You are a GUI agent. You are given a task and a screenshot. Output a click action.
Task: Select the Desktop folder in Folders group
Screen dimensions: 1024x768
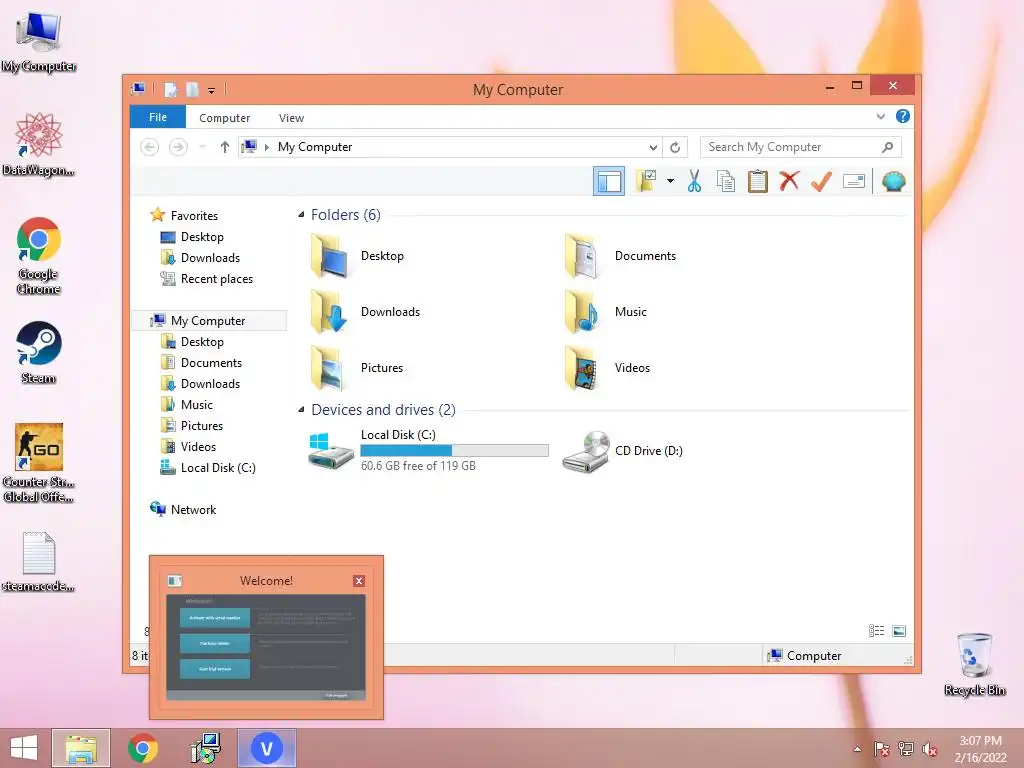click(357, 256)
